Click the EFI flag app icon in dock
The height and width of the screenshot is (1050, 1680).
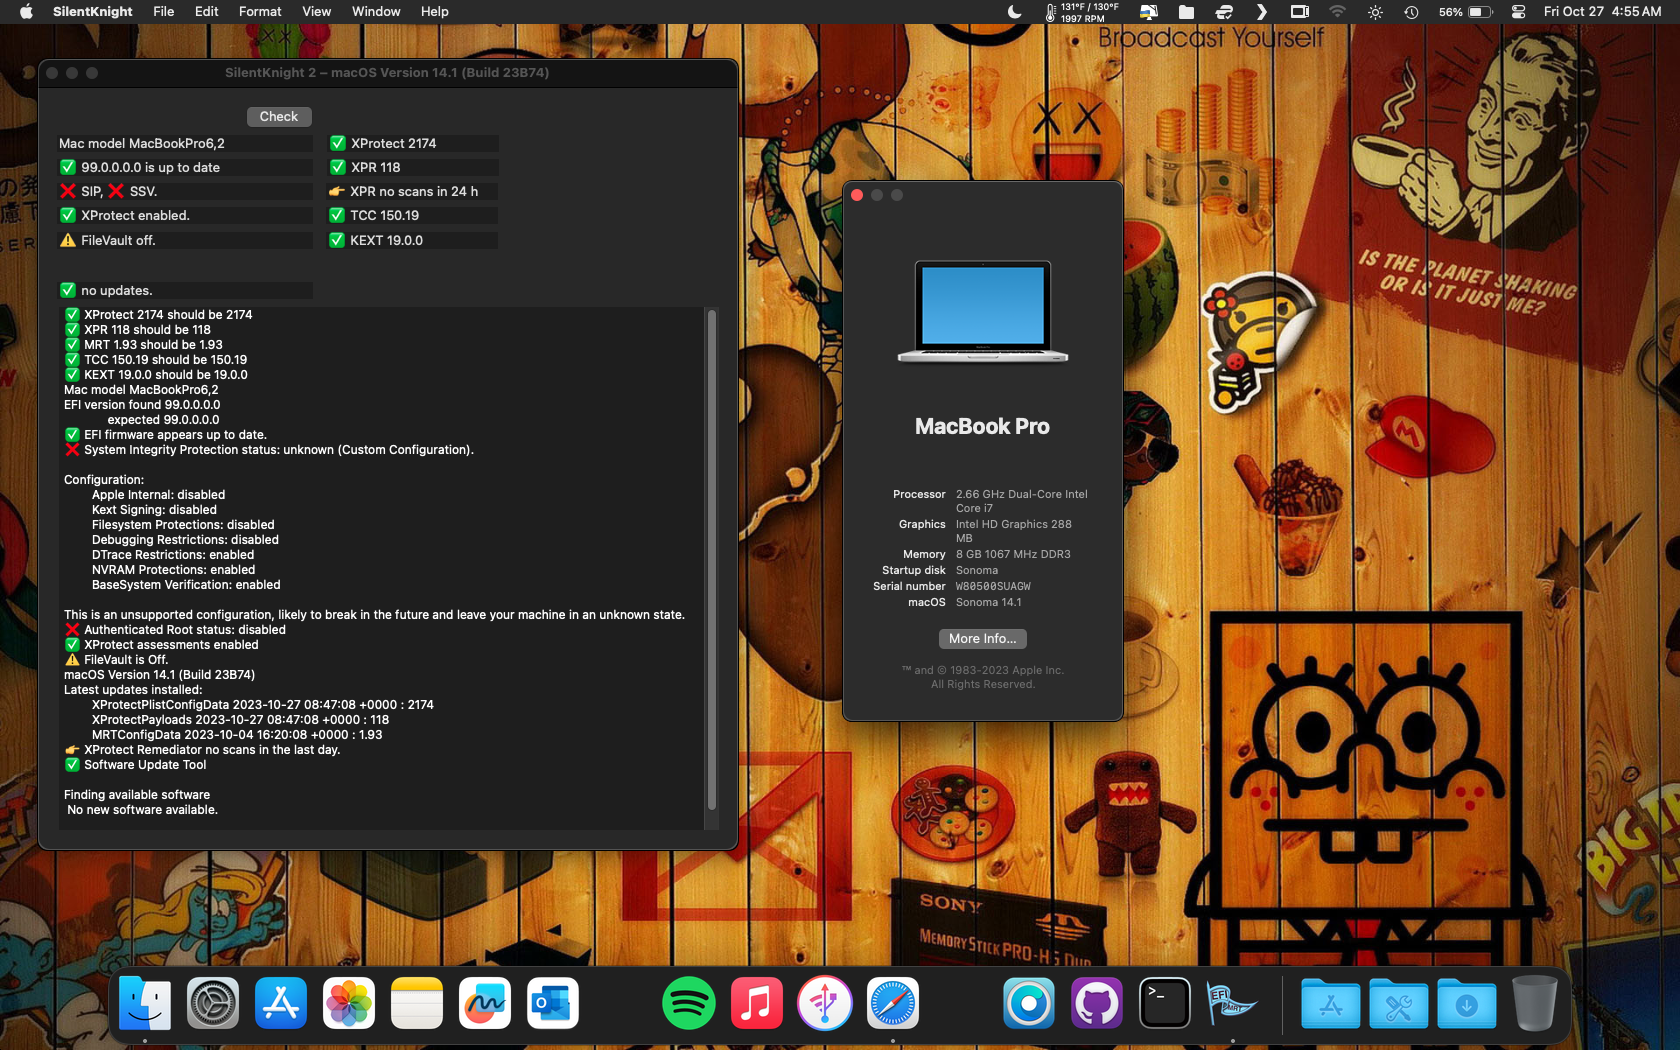click(x=1232, y=1004)
